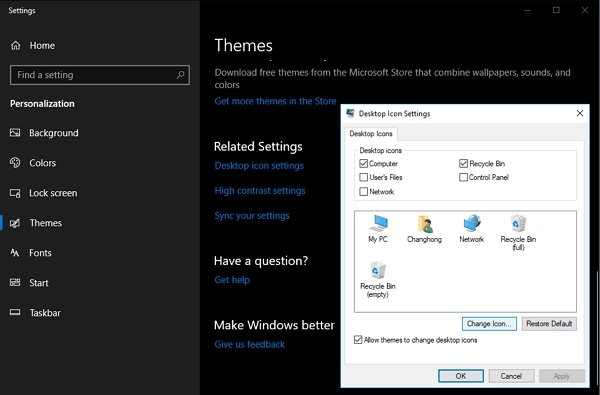The image size is (600, 395).
Task: Switch to the Desktop Icons tab
Action: 371,134
